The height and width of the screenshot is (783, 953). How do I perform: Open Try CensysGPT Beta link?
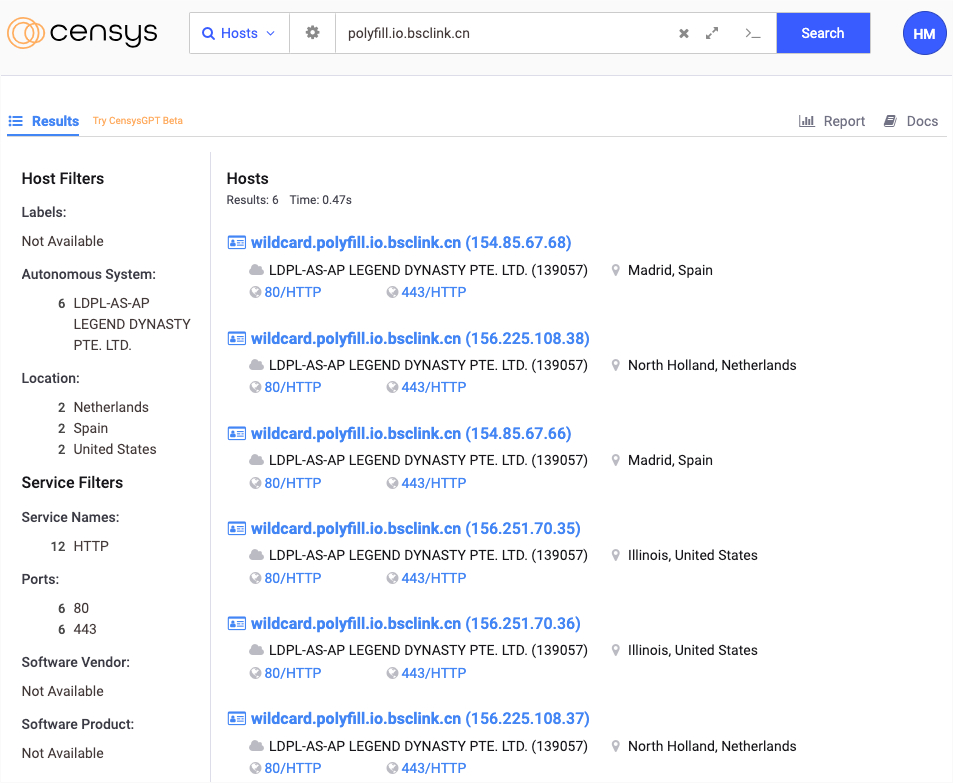(x=137, y=120)
